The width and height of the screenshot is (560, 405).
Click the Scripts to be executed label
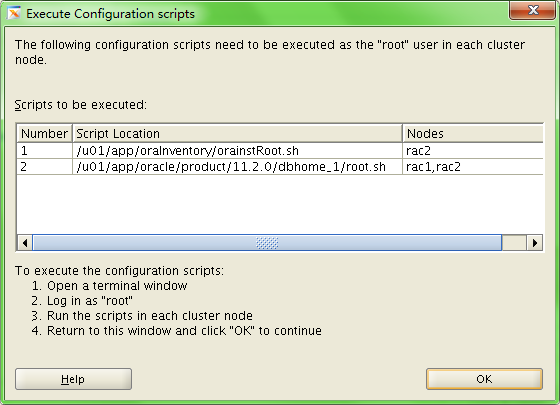tap(81, 105)
